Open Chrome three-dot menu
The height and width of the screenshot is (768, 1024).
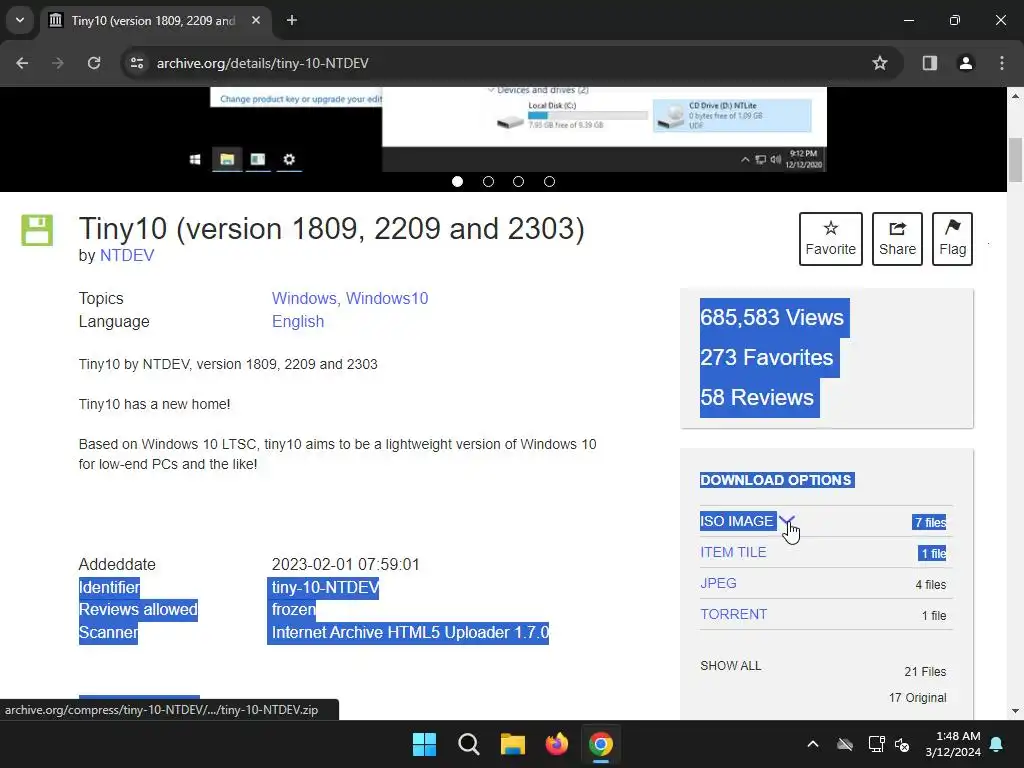(x=1002, y=63)
